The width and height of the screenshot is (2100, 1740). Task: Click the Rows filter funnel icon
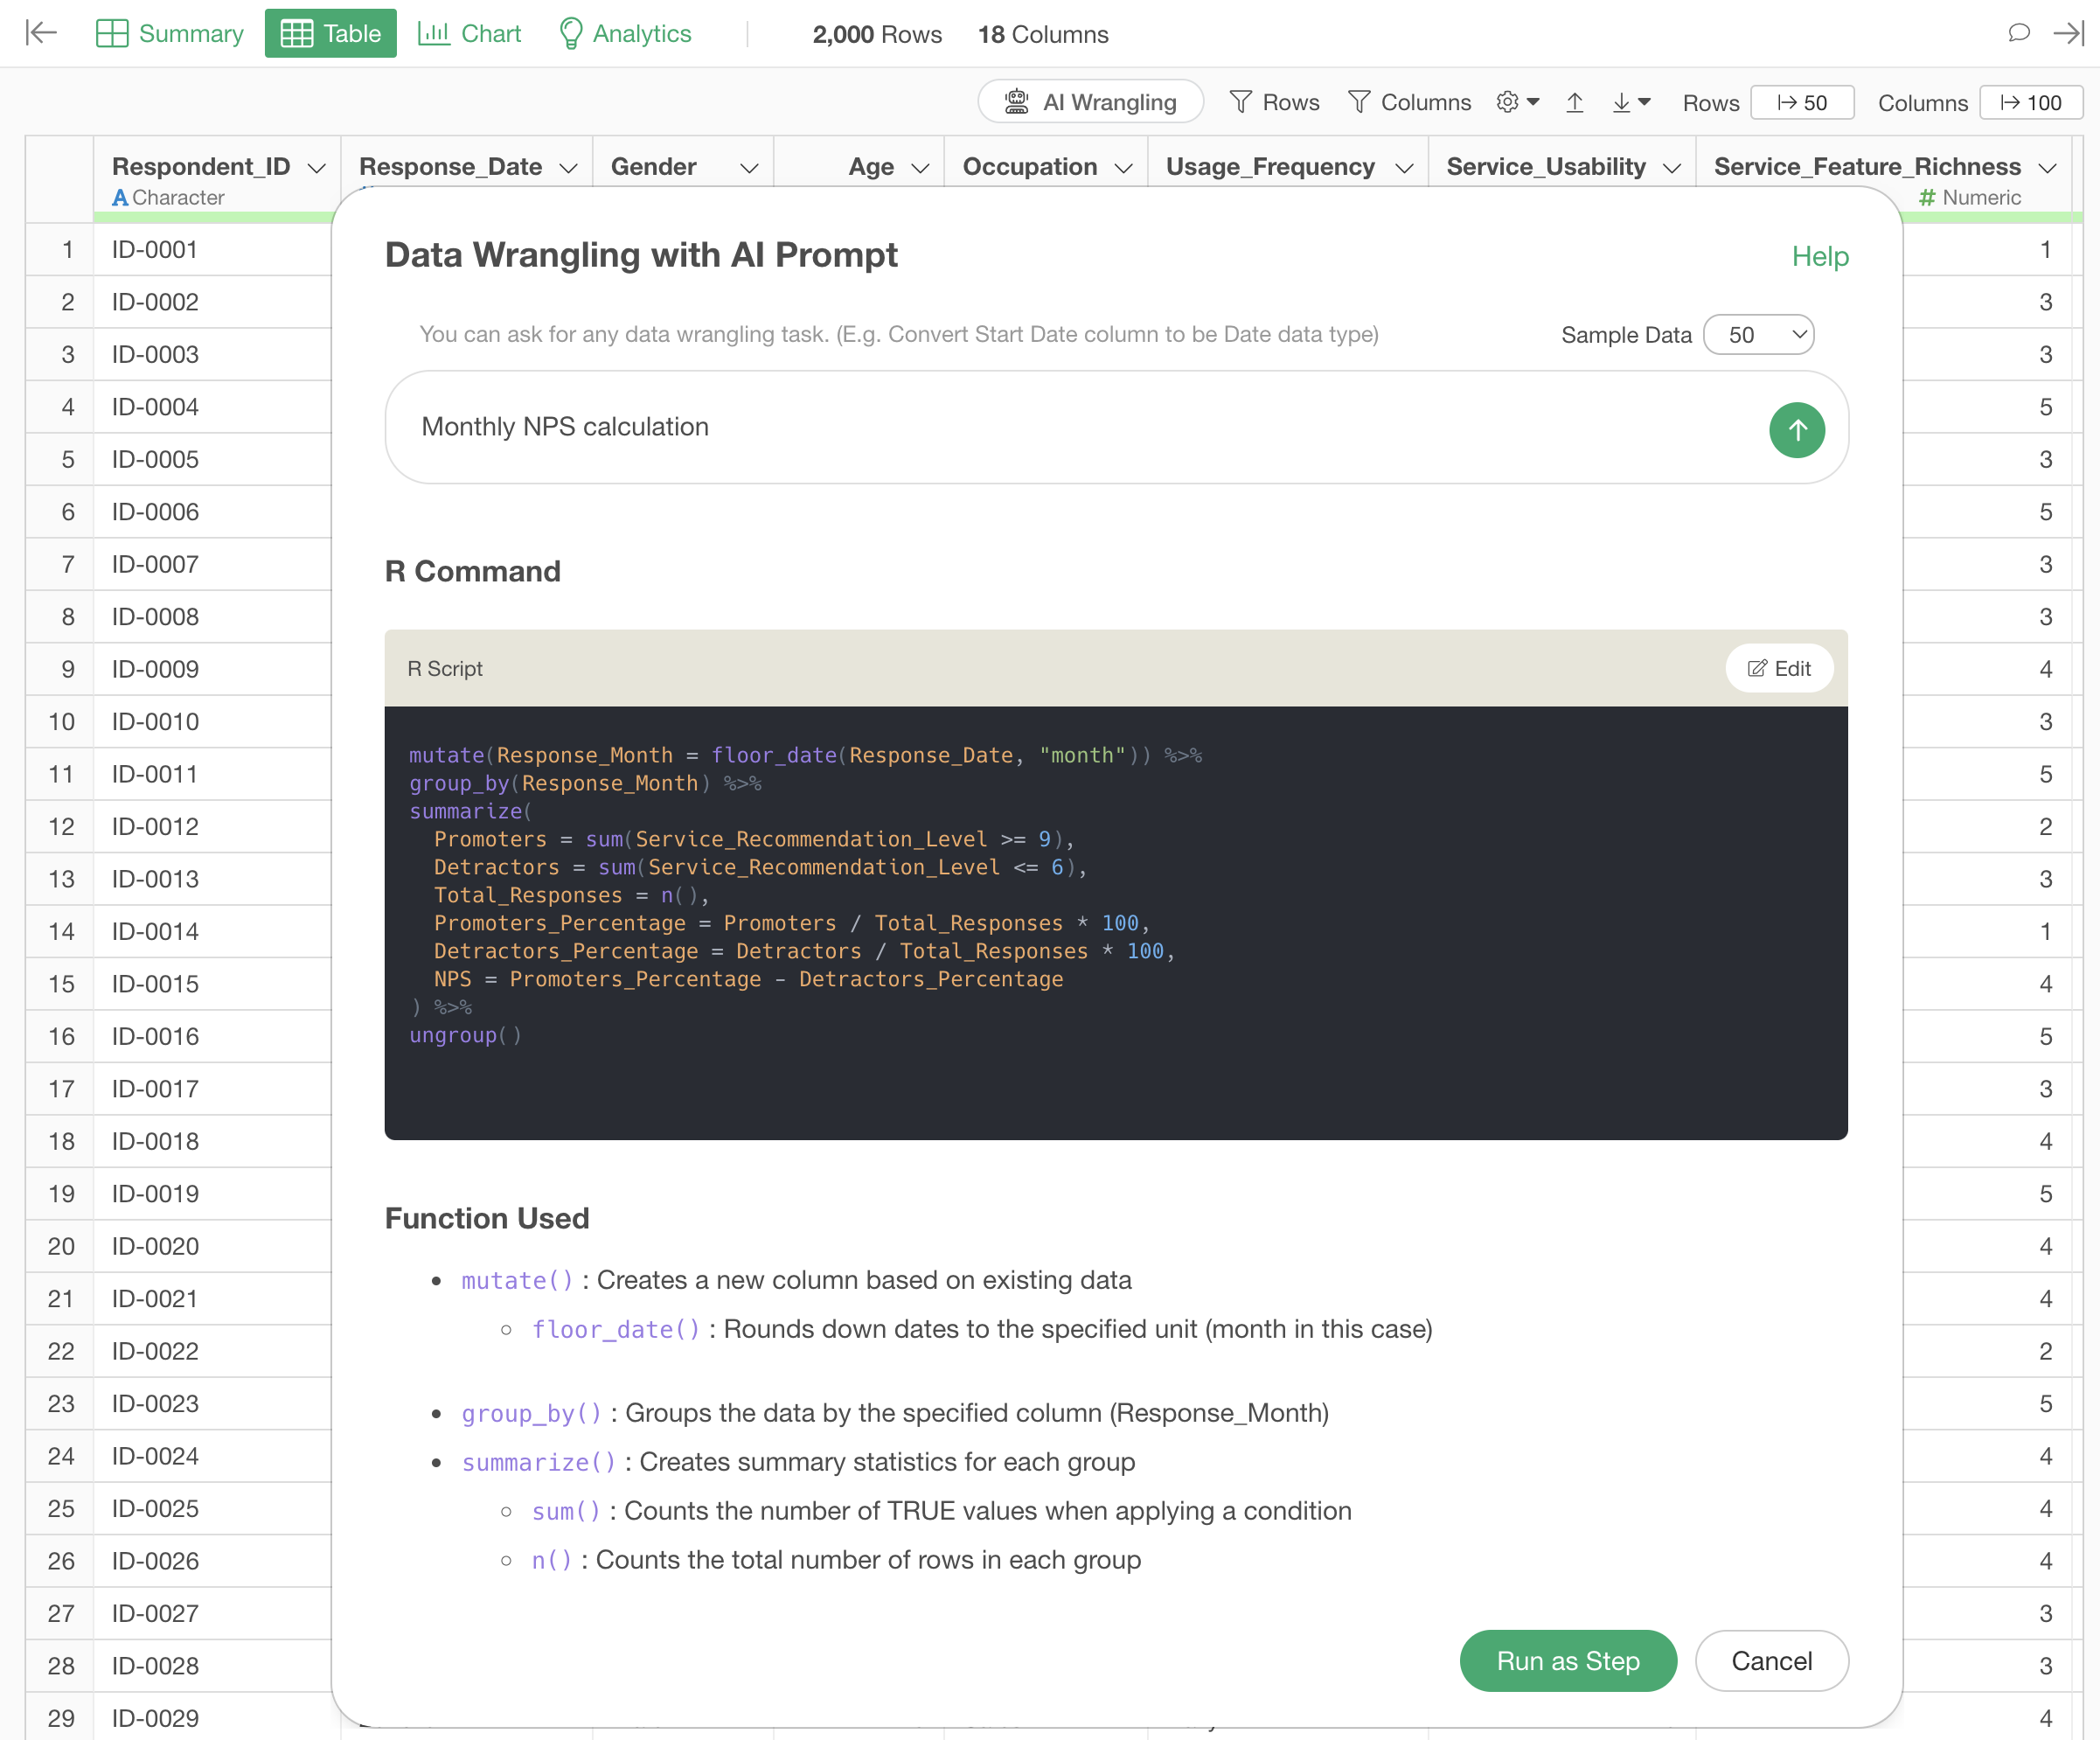coord(1241,102)
